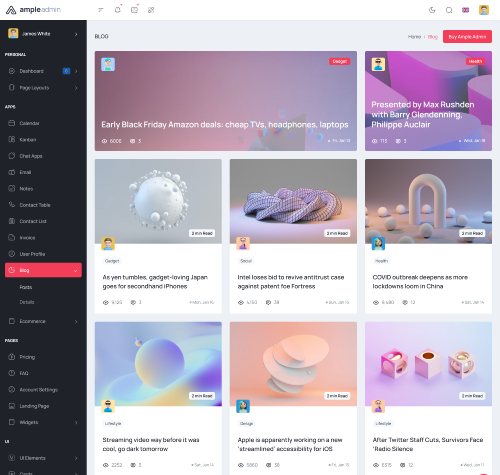Click Gadget category on yen tumbles post

tap(112, 261)
